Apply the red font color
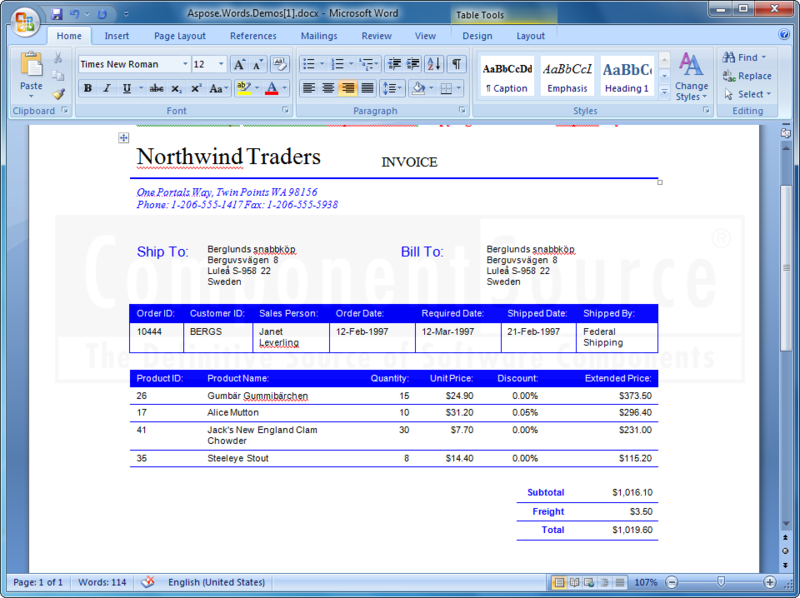Screen dimensions: 800x598 tap(272, 88)
